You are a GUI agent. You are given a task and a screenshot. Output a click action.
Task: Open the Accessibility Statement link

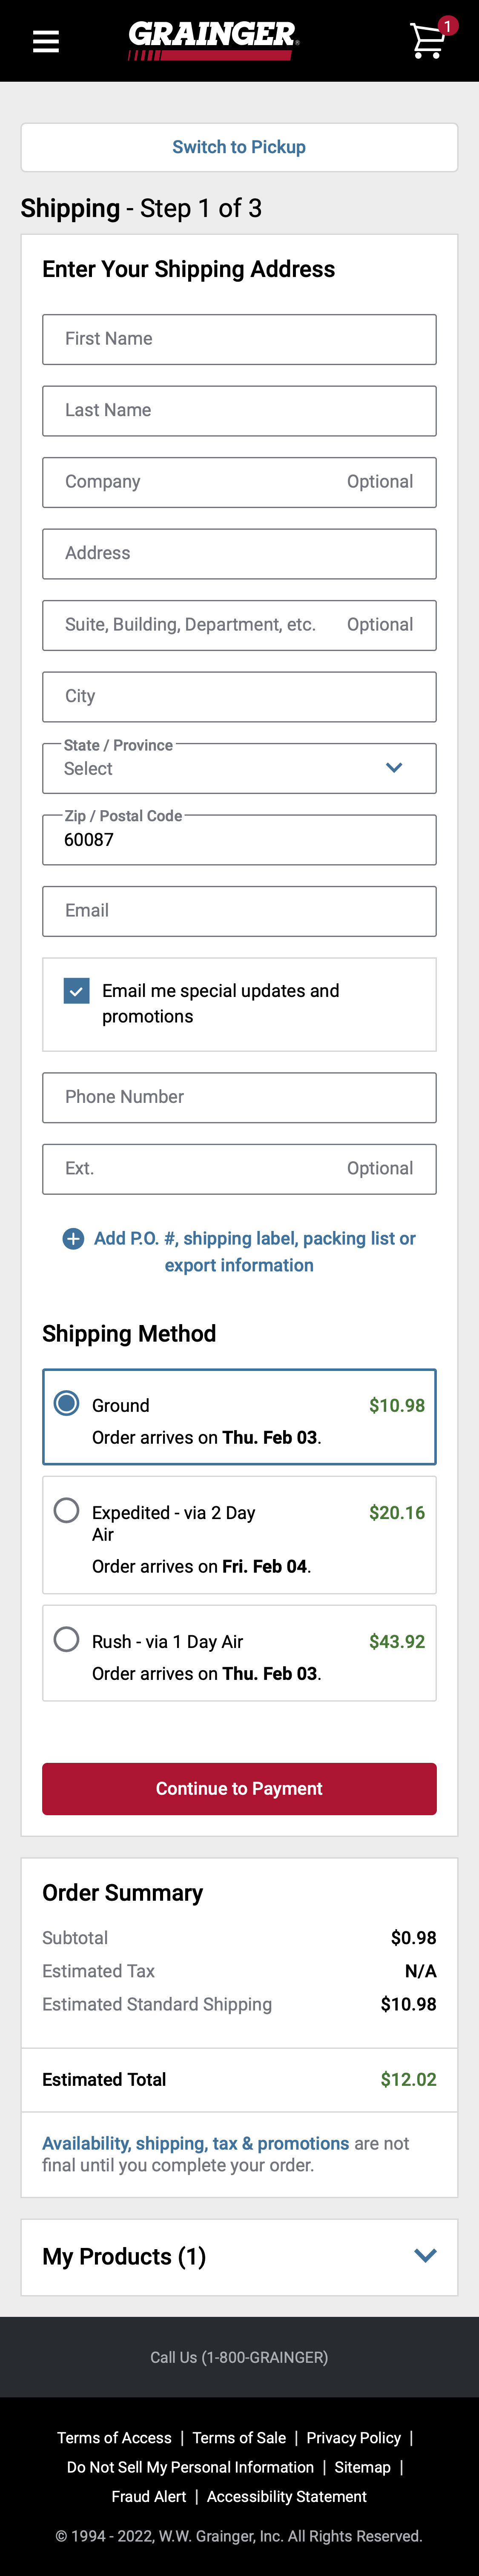pyautogui.click(x=286, y=2496)
